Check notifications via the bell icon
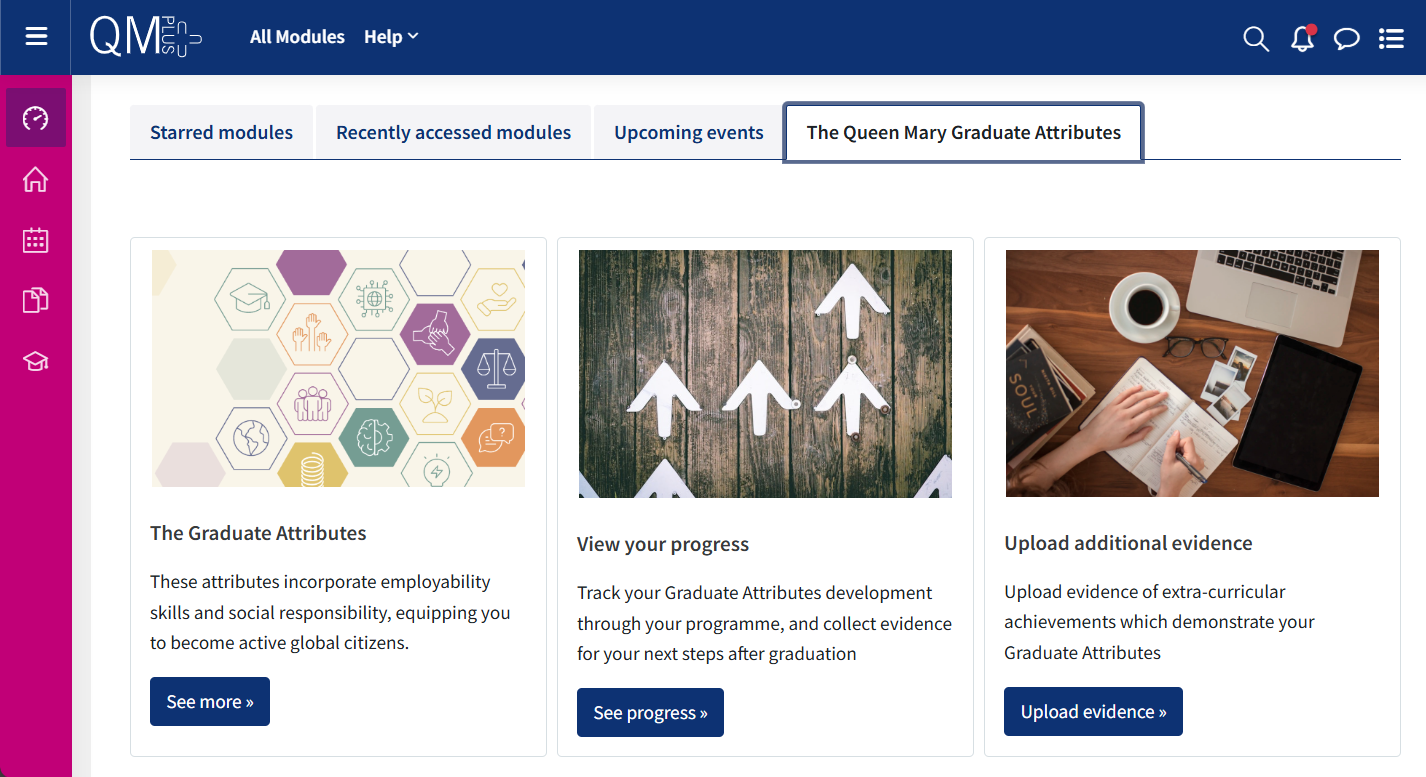1426x777 pixels. 1301,38
